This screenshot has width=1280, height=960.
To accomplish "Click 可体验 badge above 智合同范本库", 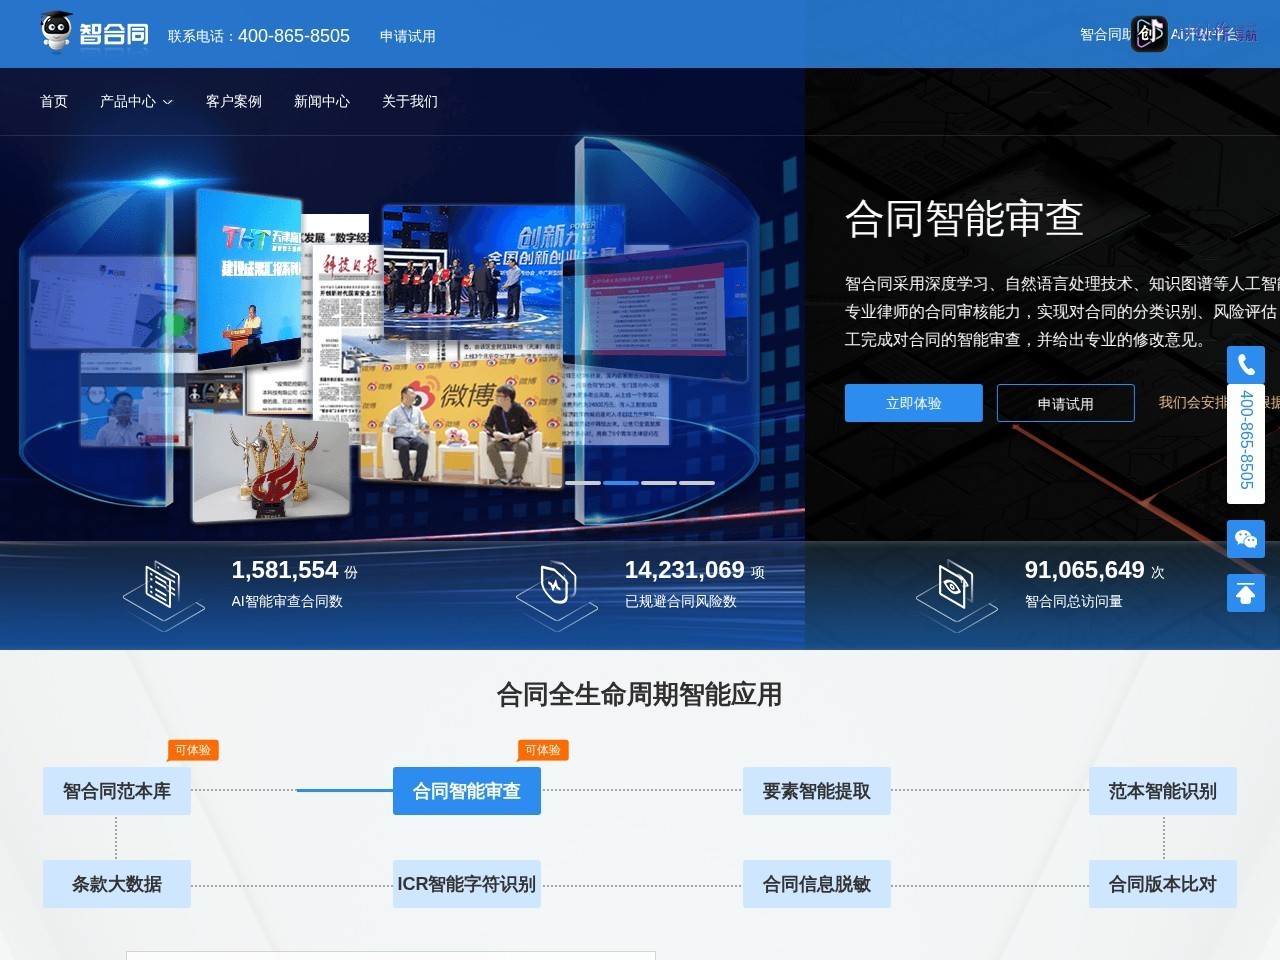I will 193,750.
